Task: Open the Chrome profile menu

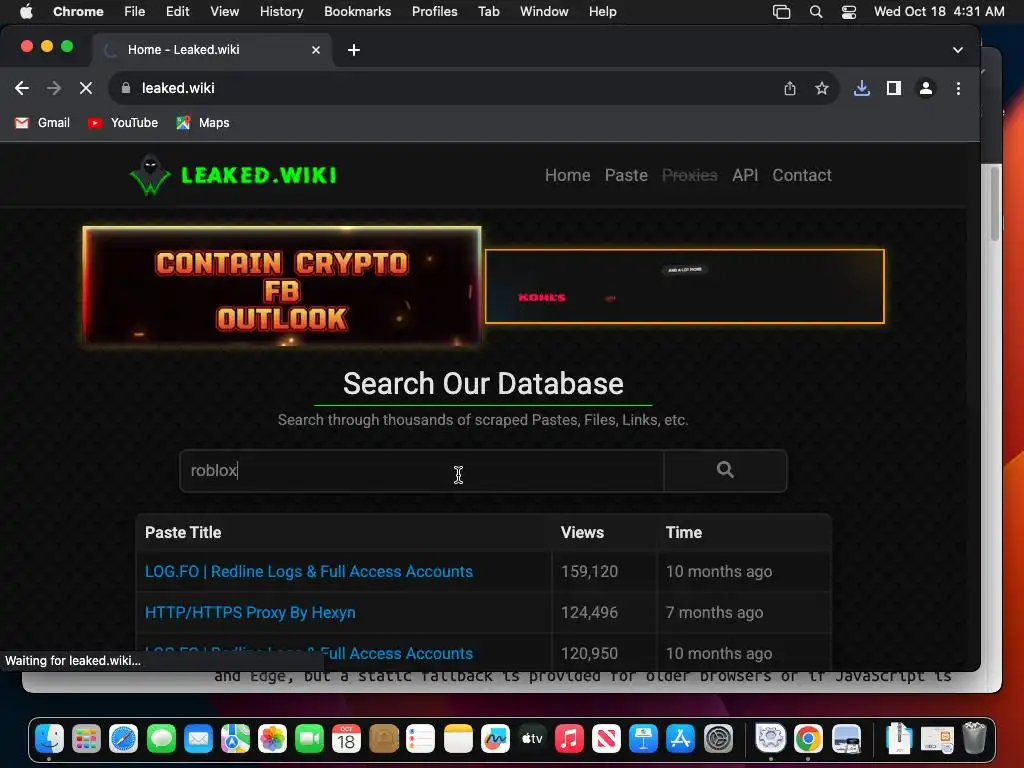Action: pyautogui.click(x=925, y=88)
